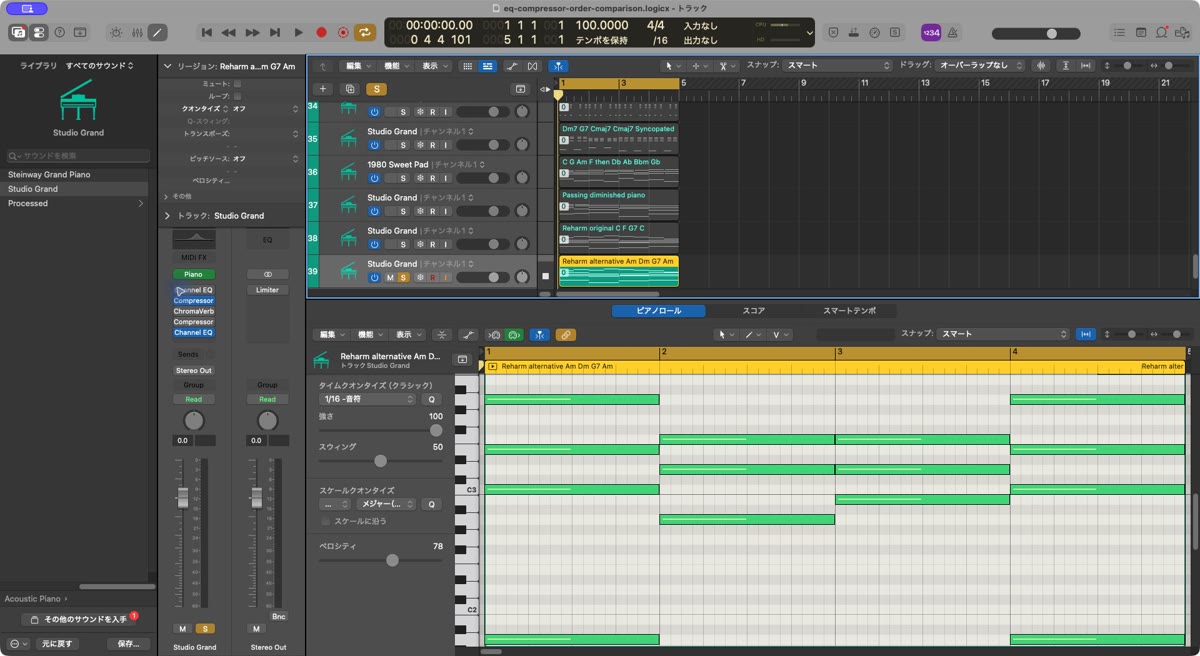Click the 保存... button in library
The width and height of the screenshot is (1200, 656).
[x=128, y=644]
